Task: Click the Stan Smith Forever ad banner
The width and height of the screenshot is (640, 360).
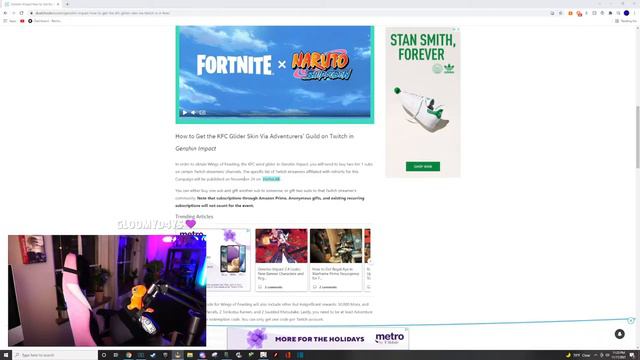Action: [422, 102]
